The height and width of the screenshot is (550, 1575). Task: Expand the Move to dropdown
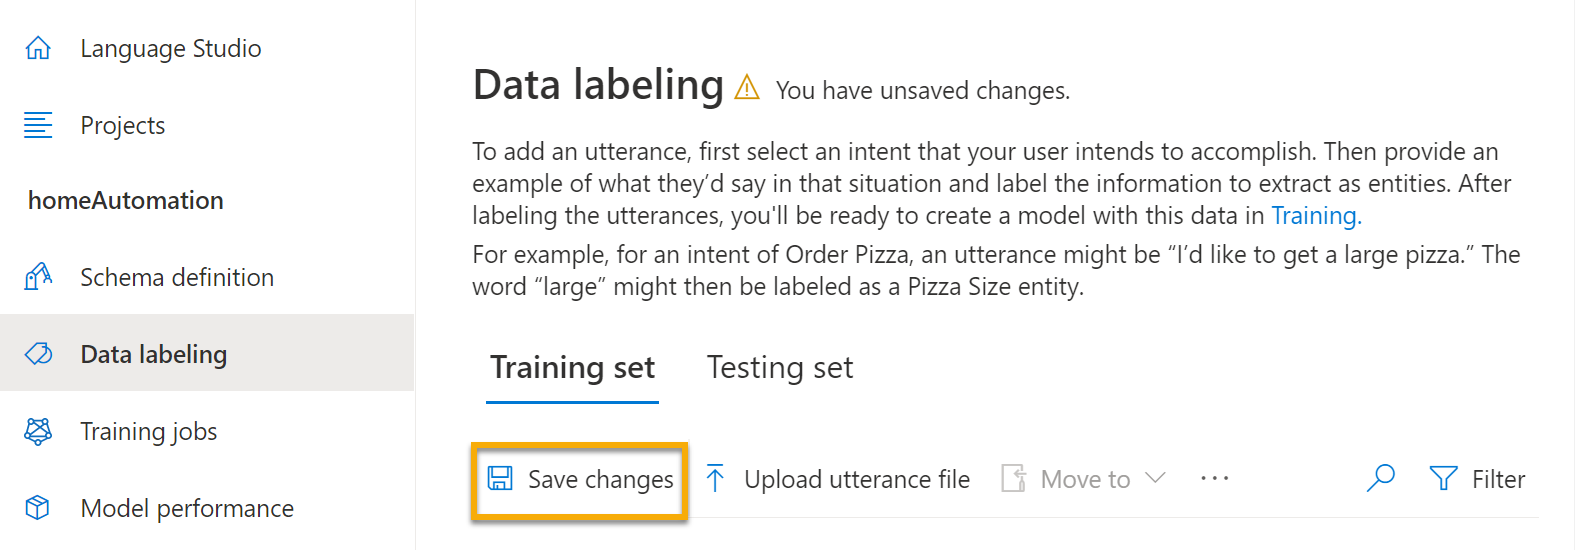pyautogui.click(x=1154, y=479)
